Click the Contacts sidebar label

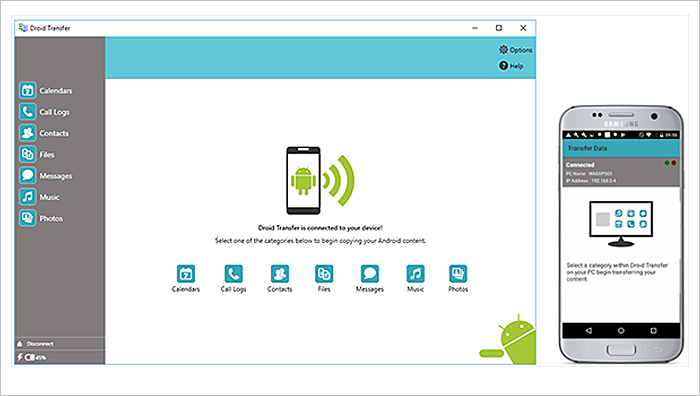point(54,133)
